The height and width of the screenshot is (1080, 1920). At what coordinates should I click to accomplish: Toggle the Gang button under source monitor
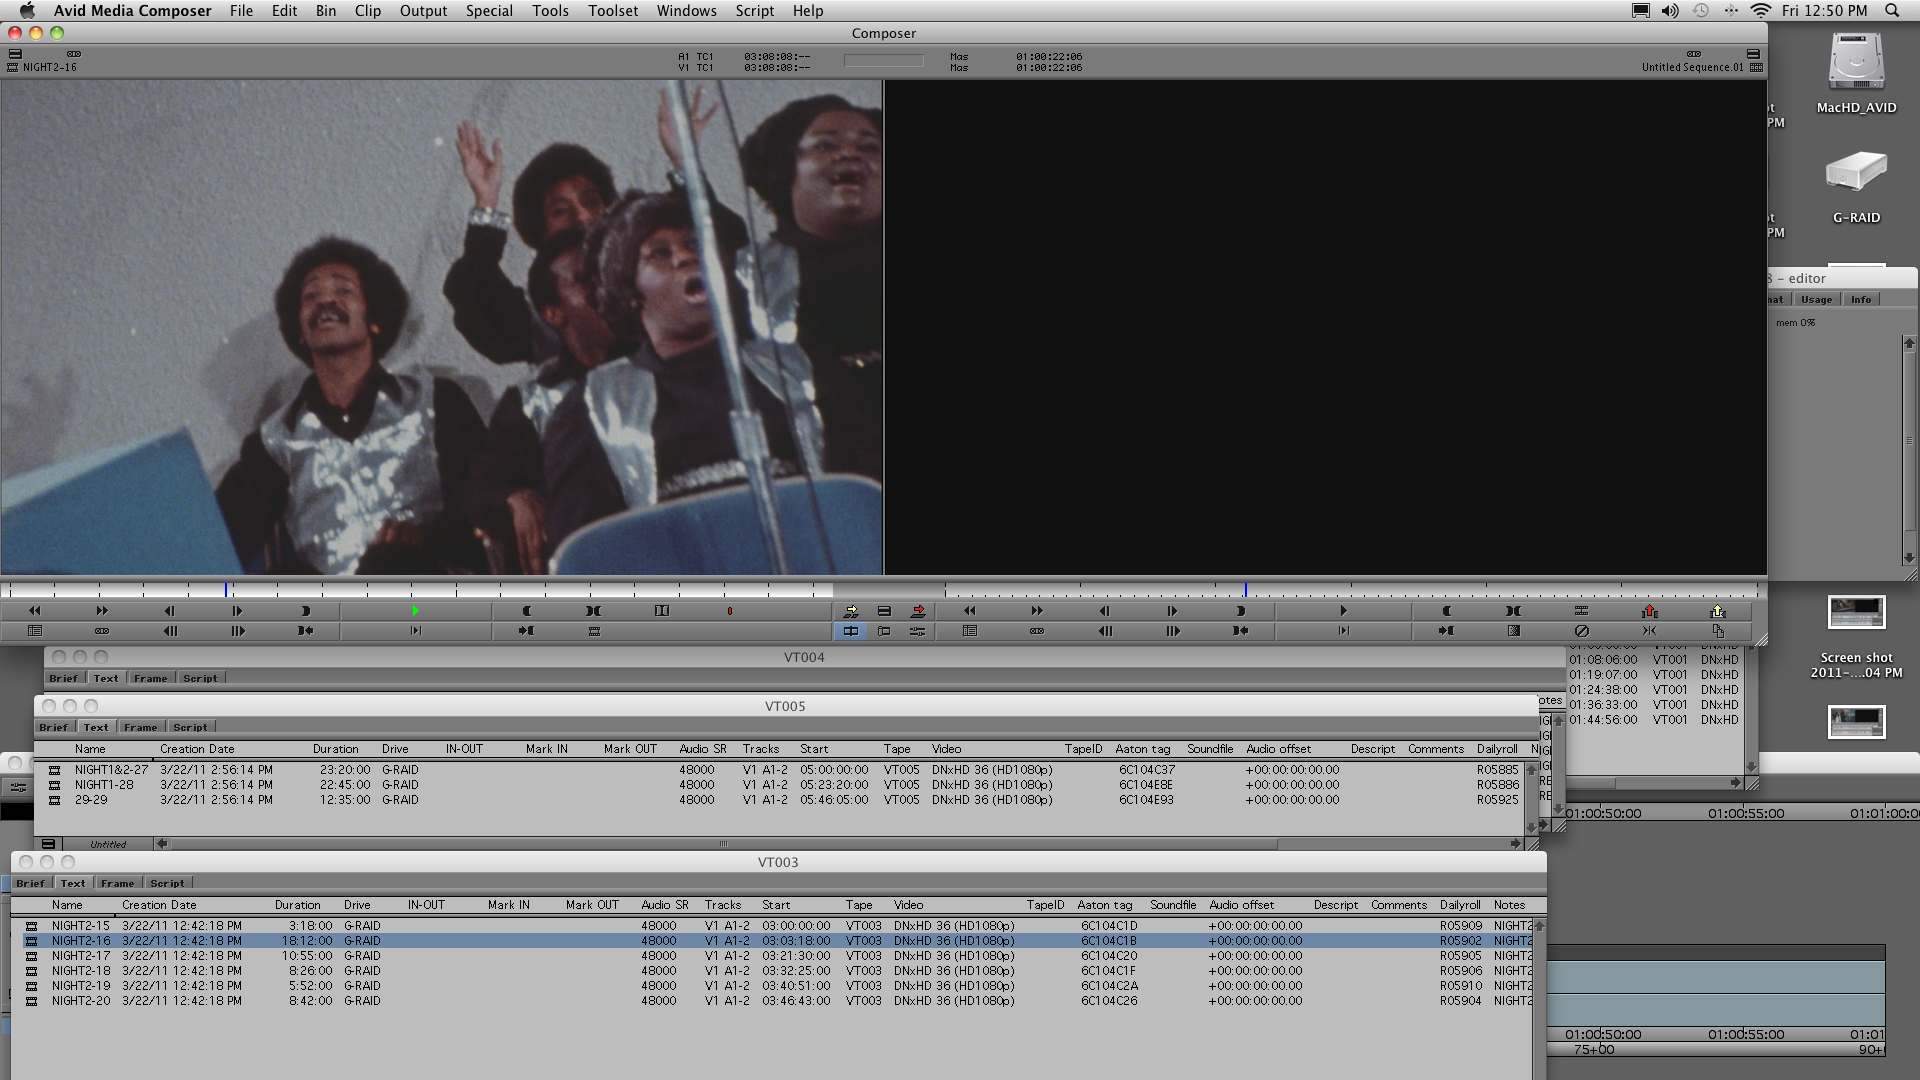click(x=102, y=631)
